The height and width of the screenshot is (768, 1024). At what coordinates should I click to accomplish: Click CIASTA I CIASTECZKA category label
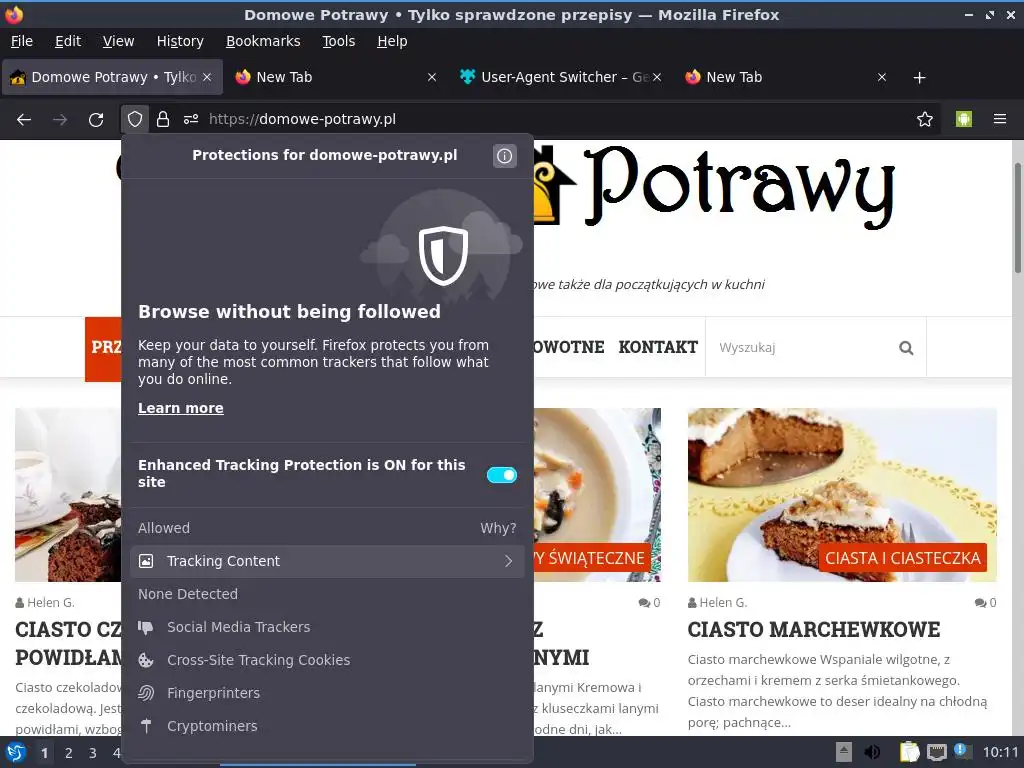pos(903,558)
